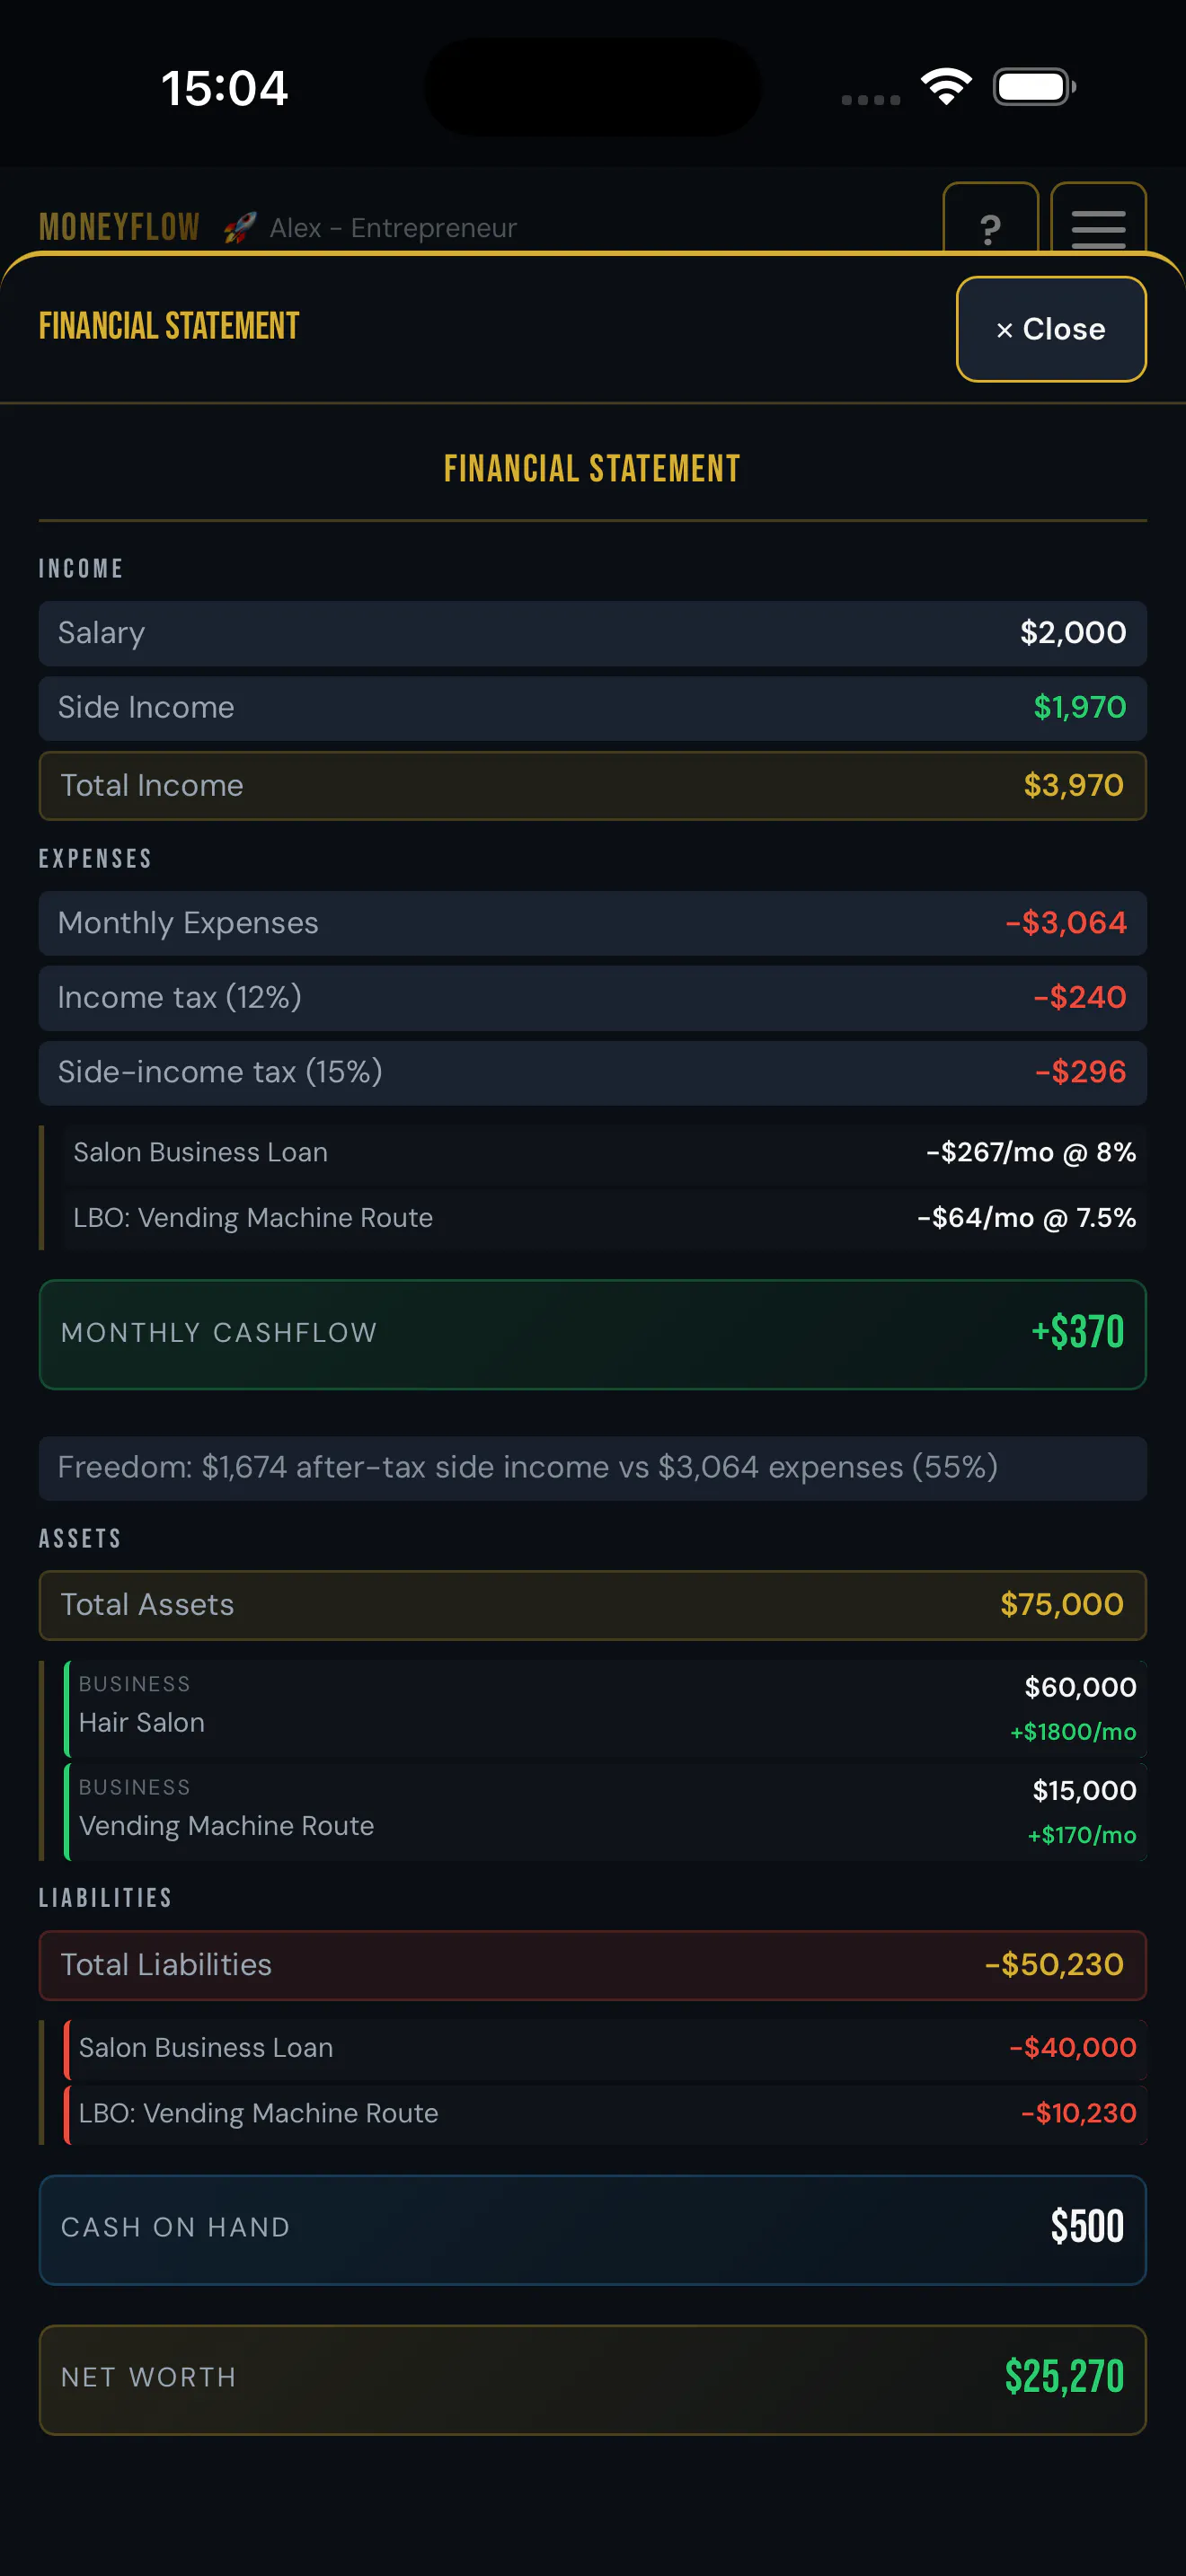Tap the 15:04 clock in status bar

click(225, 88)
